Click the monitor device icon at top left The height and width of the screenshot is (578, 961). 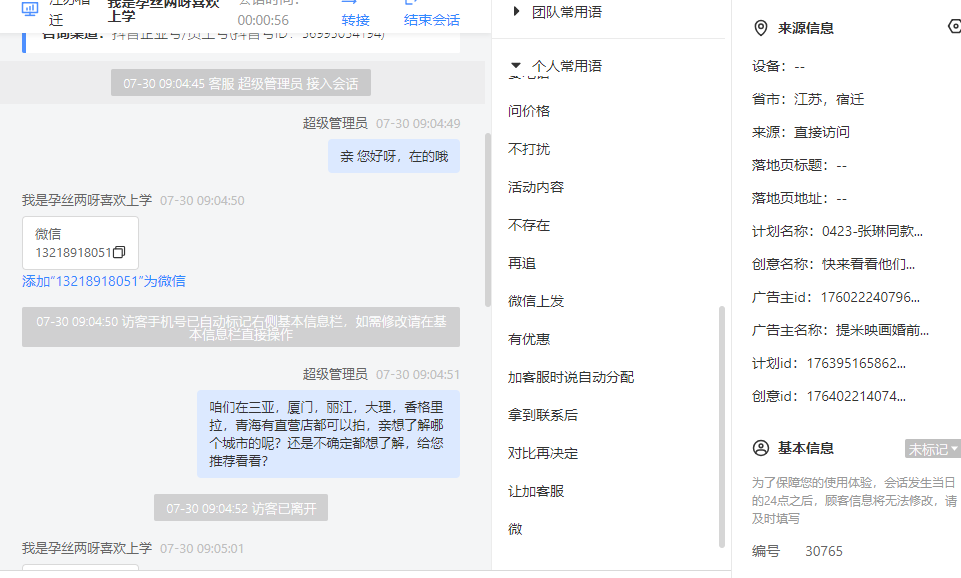point(29,9)
